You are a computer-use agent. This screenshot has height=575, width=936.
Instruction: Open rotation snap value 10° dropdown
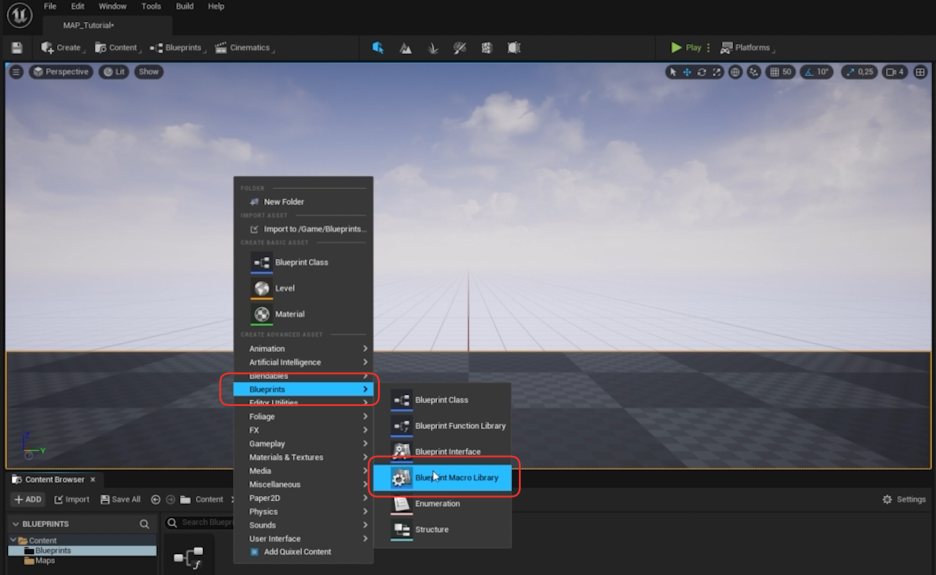[823, 72]
